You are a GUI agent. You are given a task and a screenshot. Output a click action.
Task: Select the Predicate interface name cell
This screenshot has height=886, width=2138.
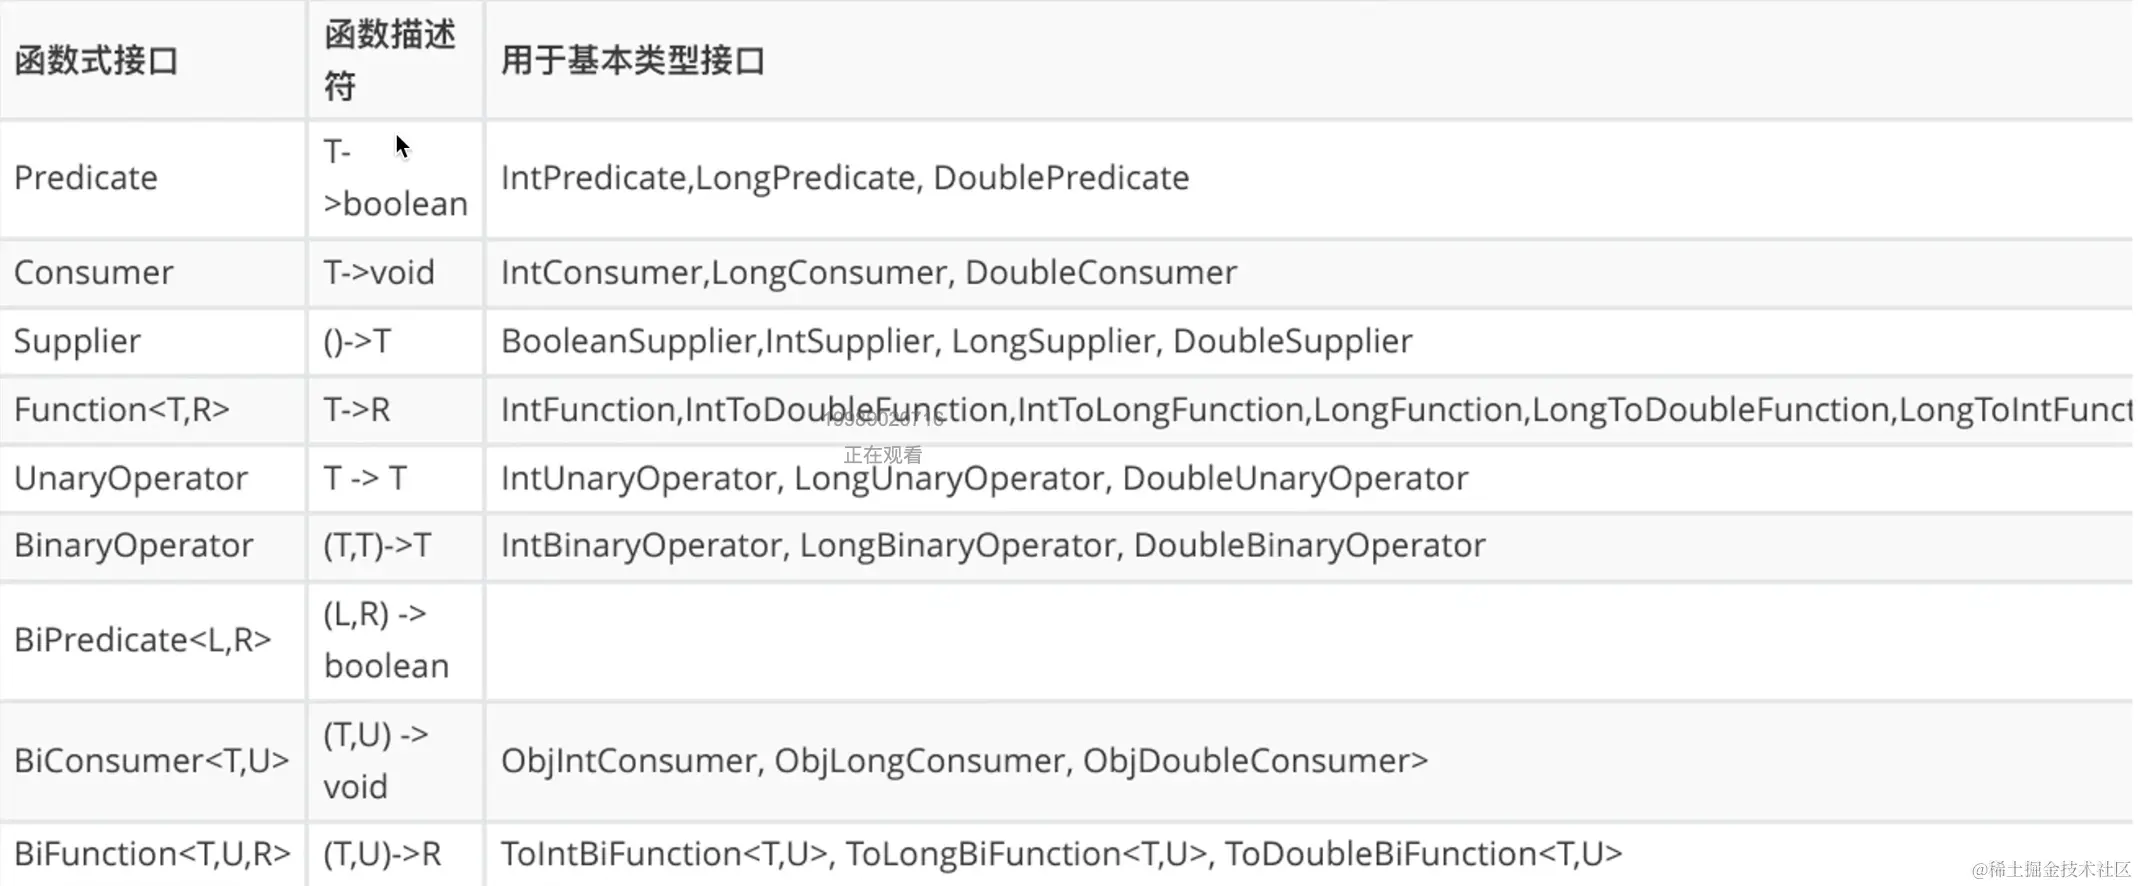tap(86, 178)
